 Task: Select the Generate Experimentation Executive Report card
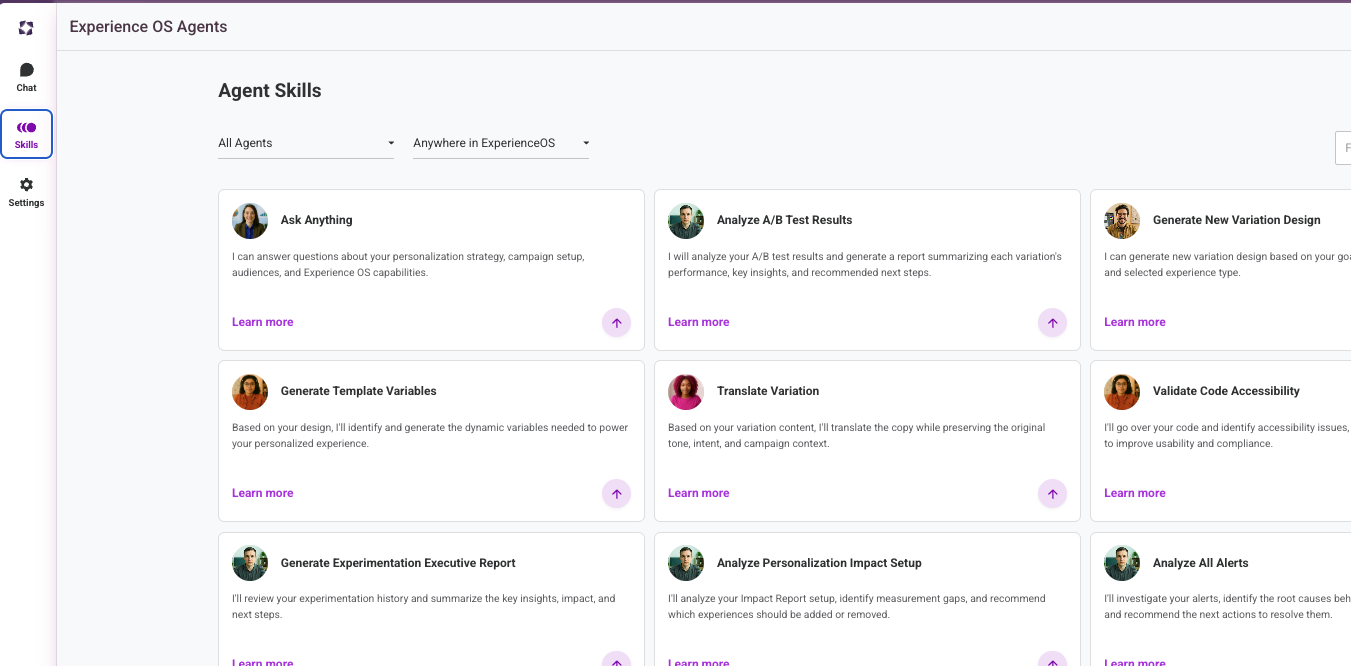431,599
